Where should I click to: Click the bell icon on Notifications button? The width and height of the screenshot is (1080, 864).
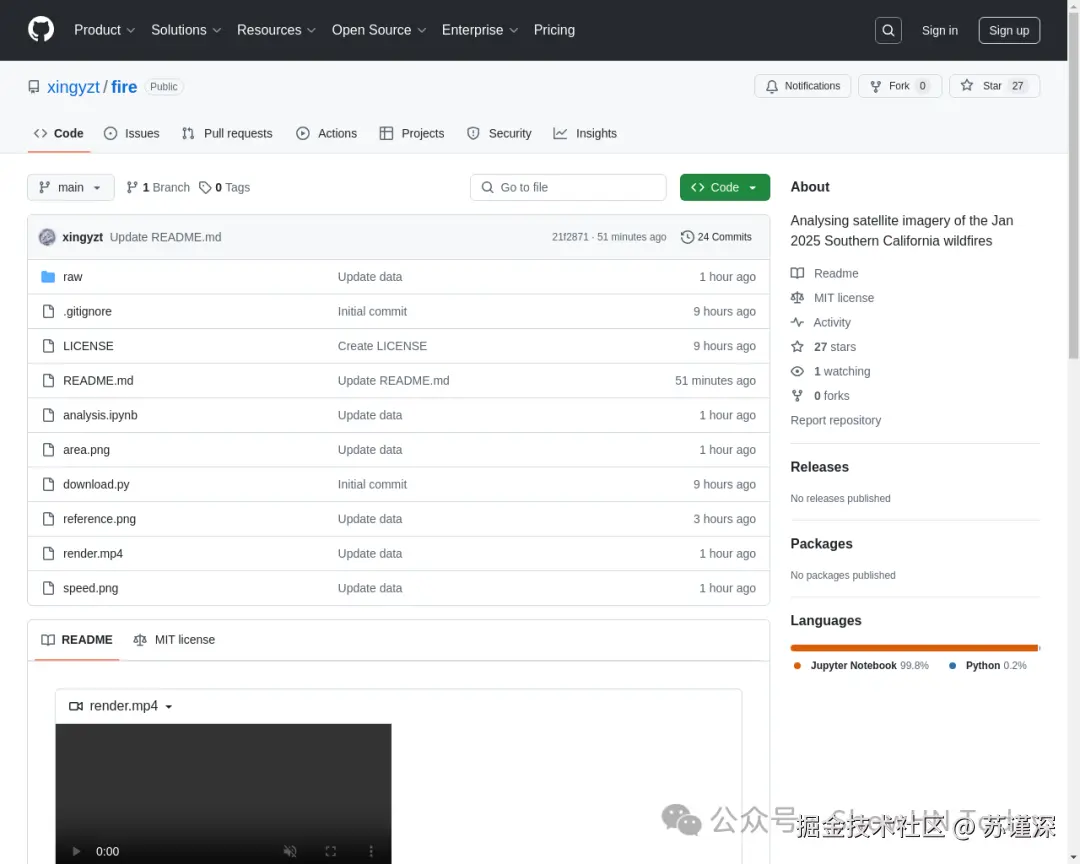[x=771, y=86]
